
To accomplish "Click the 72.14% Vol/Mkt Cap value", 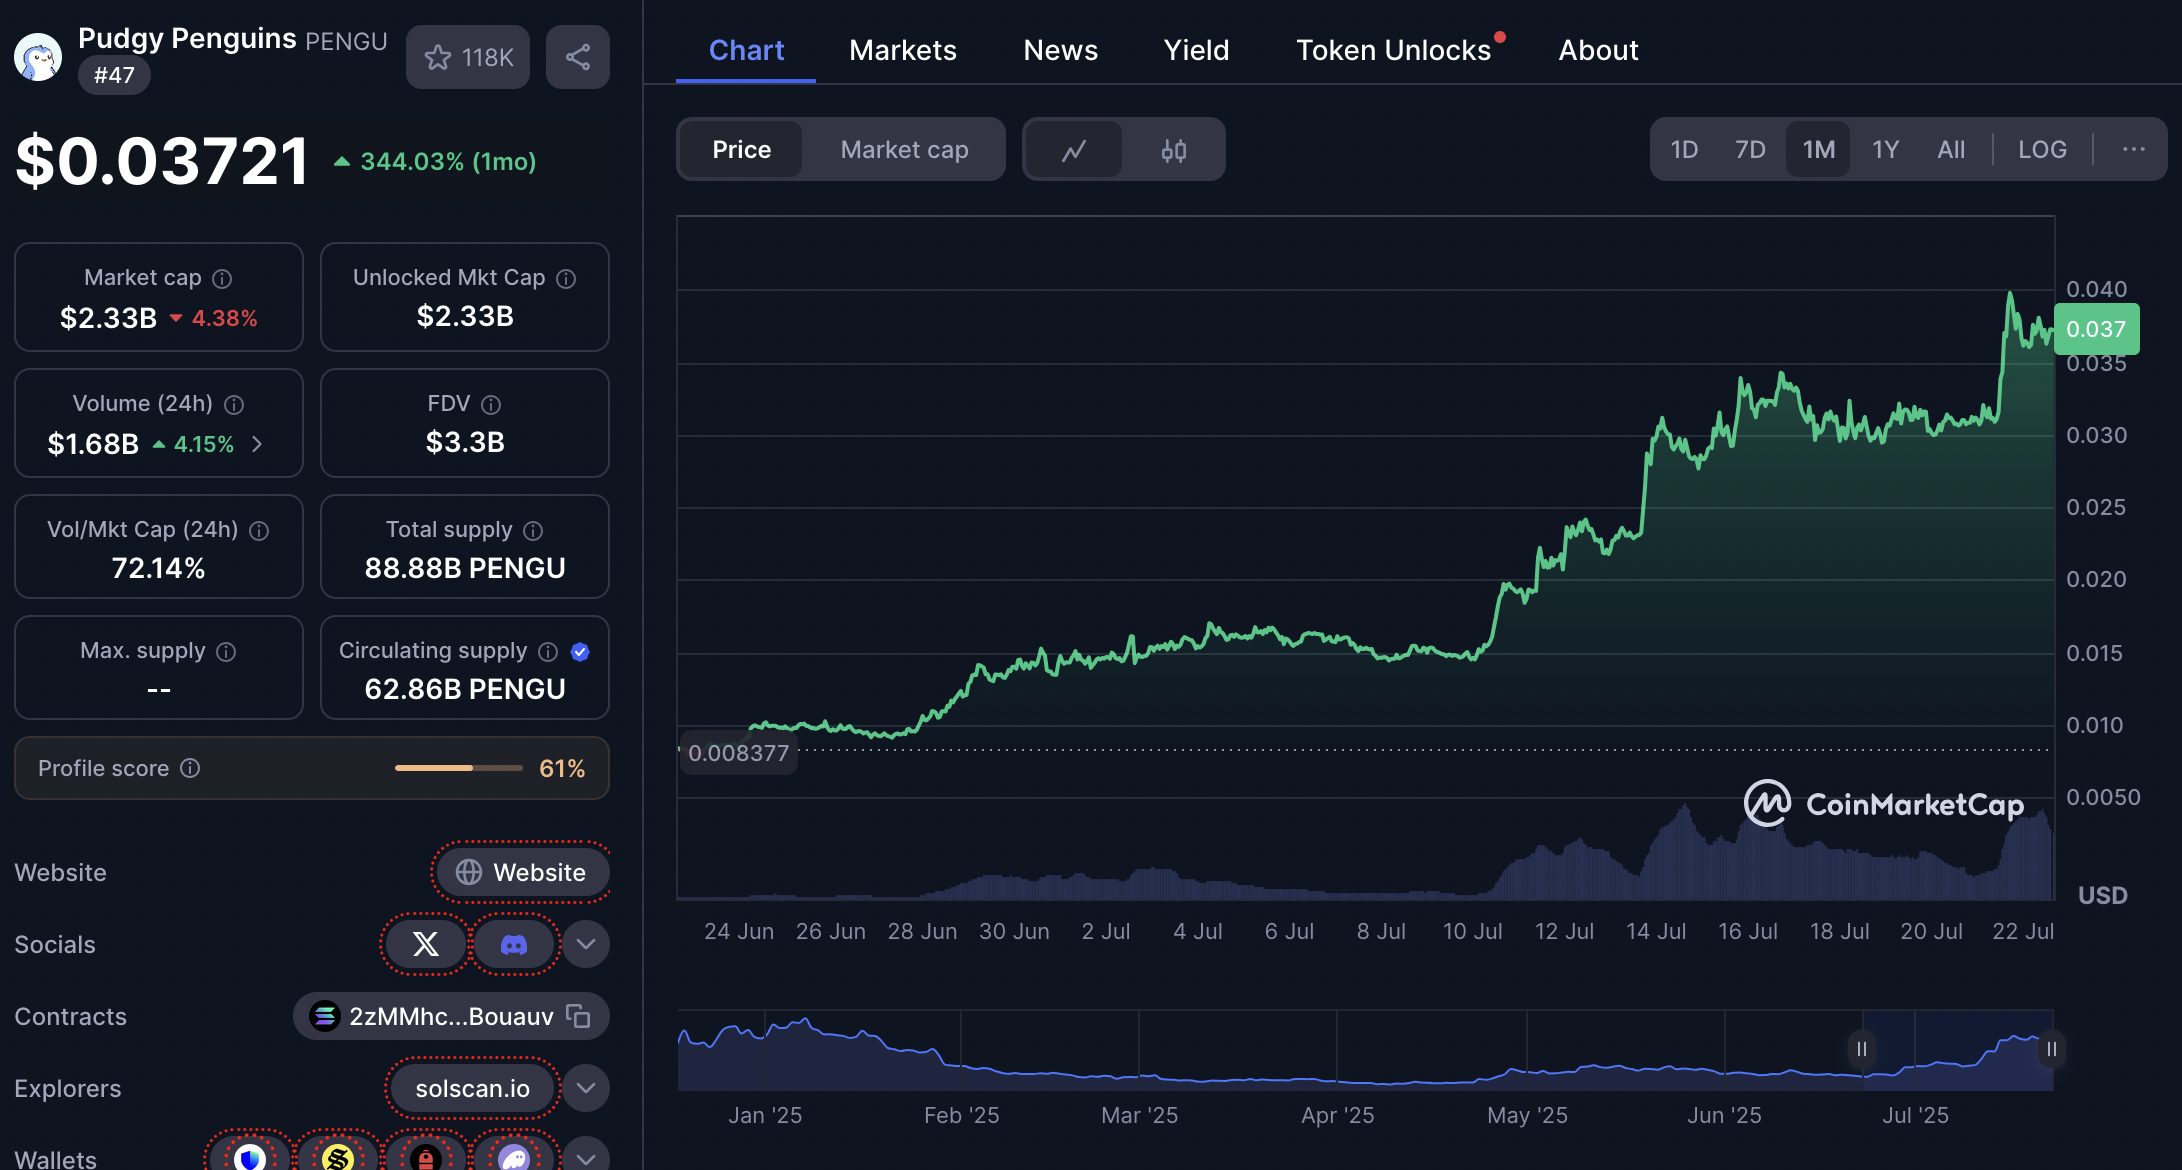I will coord(158,568).
